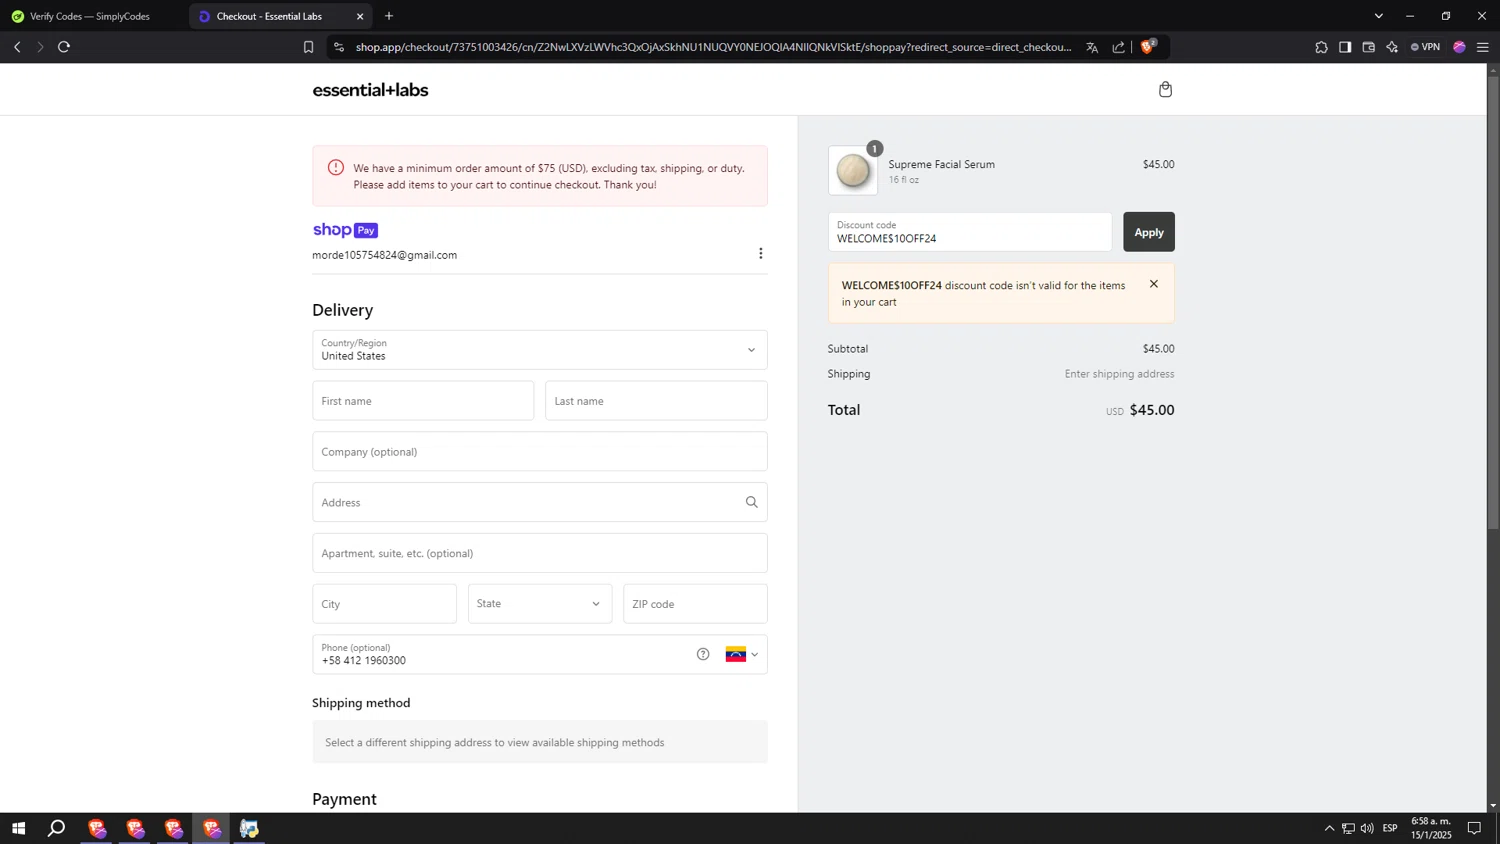Open the browser translate icon
Image resolution: width=1500 pixels, height=844 pixels.
pyautogui.click(x=1092, y=47)
